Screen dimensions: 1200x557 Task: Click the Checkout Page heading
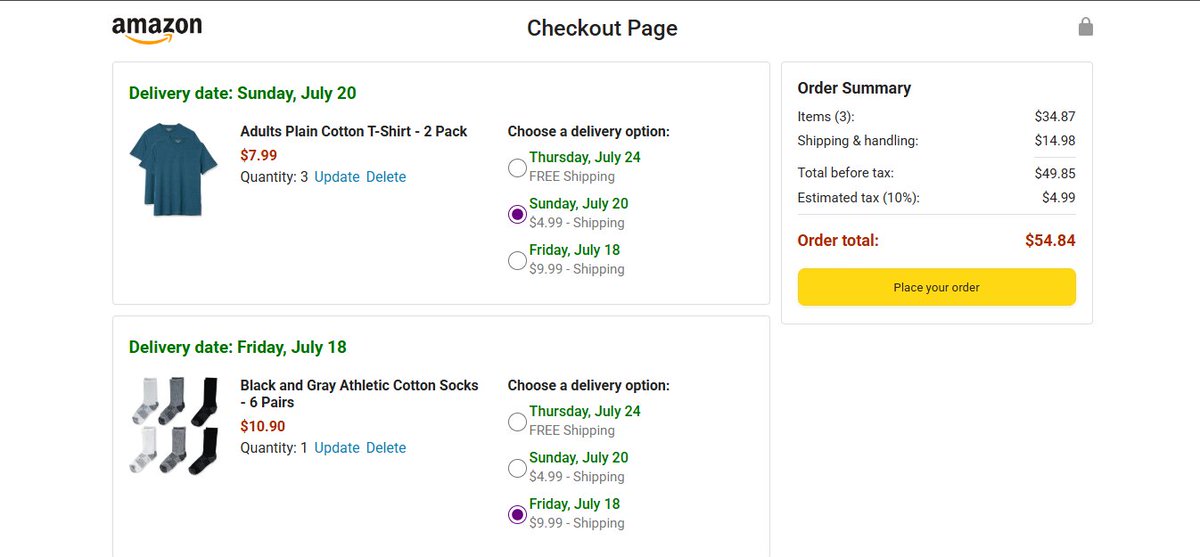602,28
